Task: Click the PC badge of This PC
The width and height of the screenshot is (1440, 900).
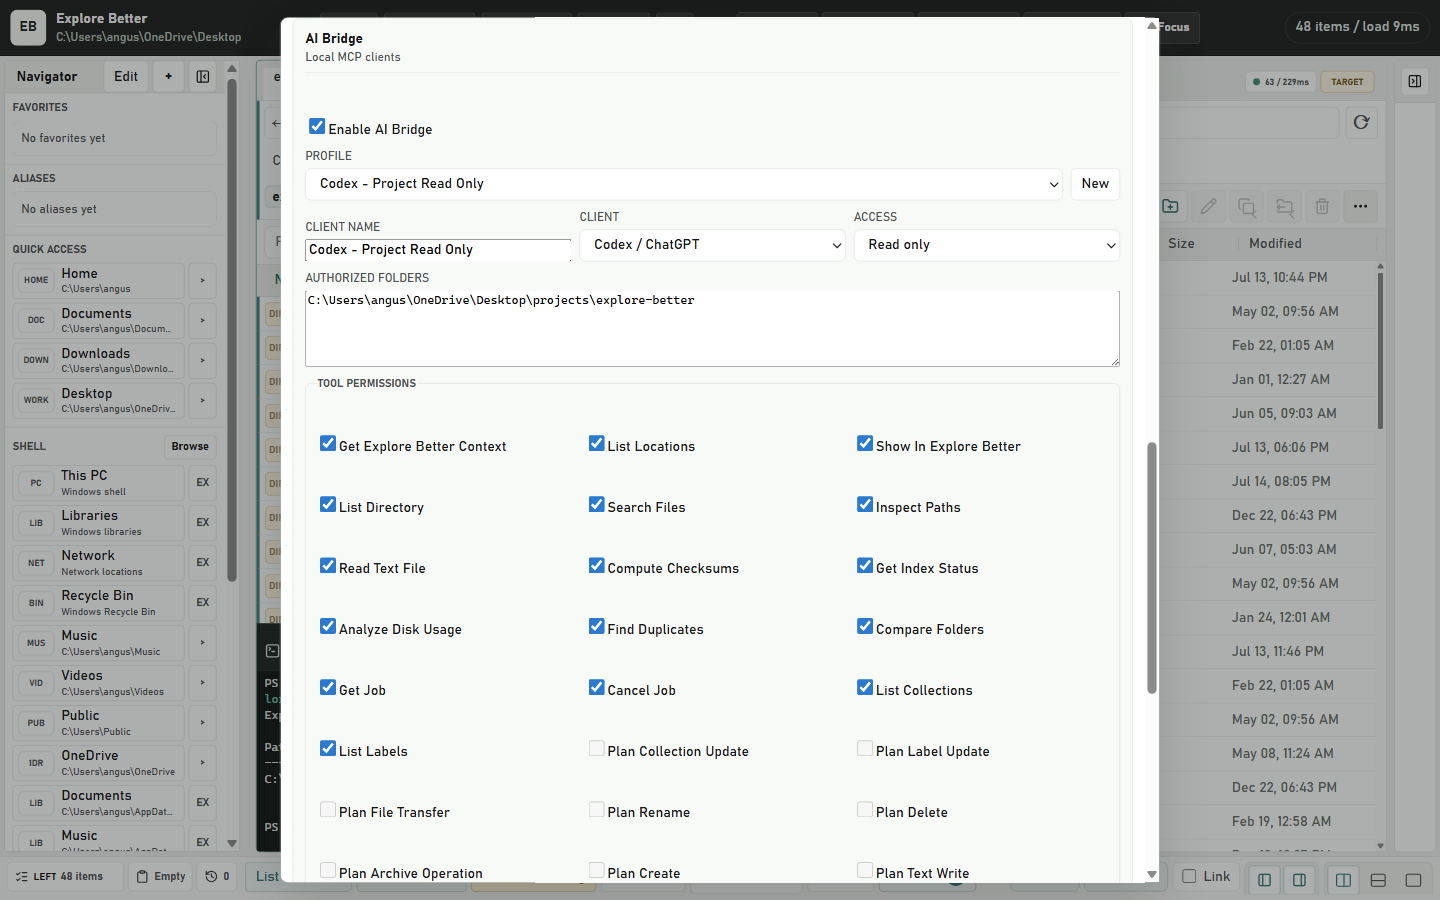Action: [36, 483]
